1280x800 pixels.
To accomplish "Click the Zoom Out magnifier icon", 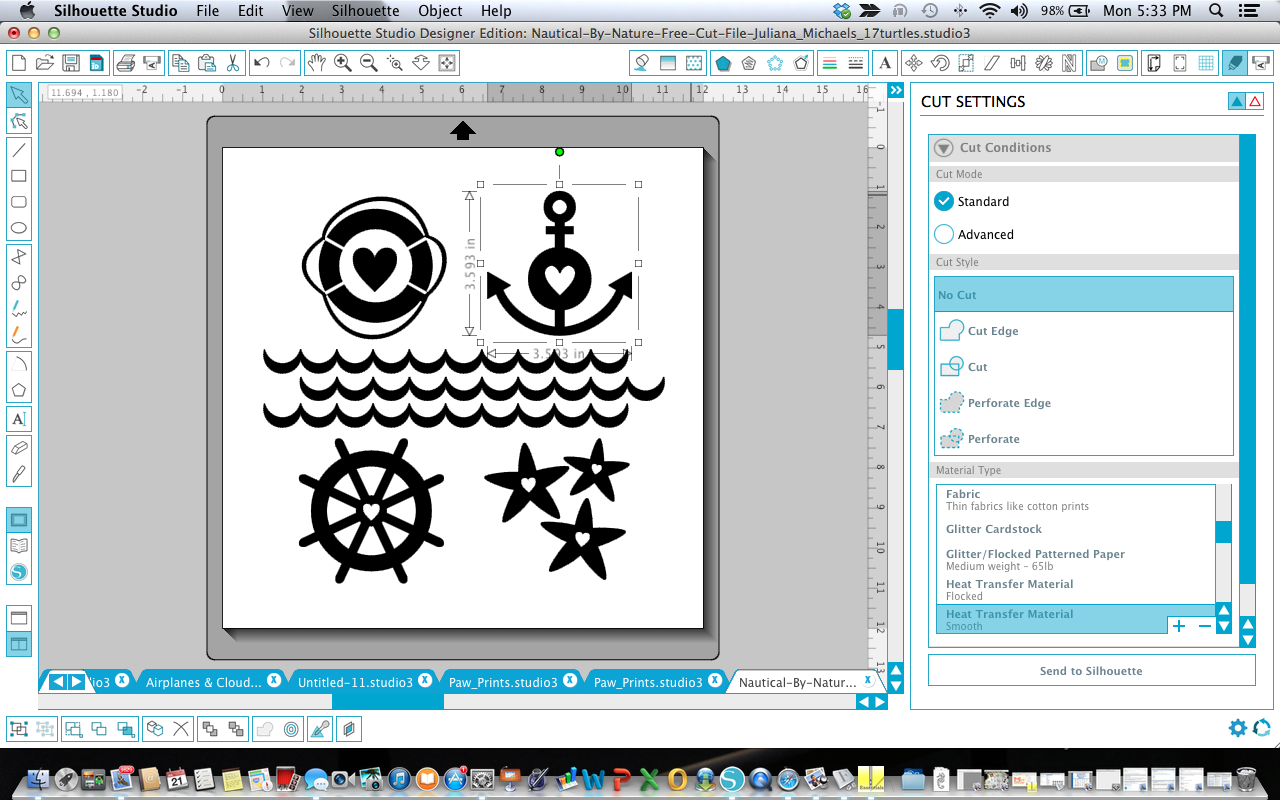I will [x=369, y=63].
